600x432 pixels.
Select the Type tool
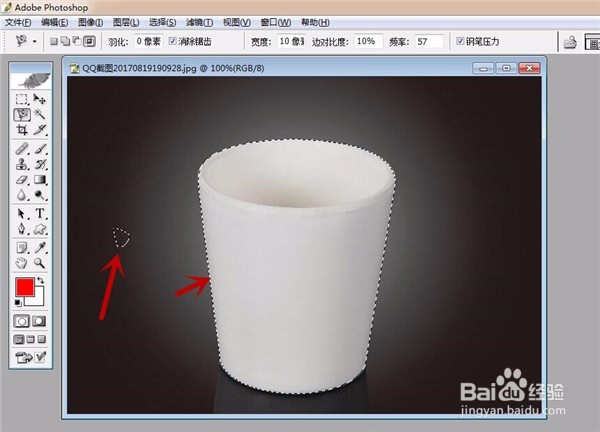click(39, 213)
